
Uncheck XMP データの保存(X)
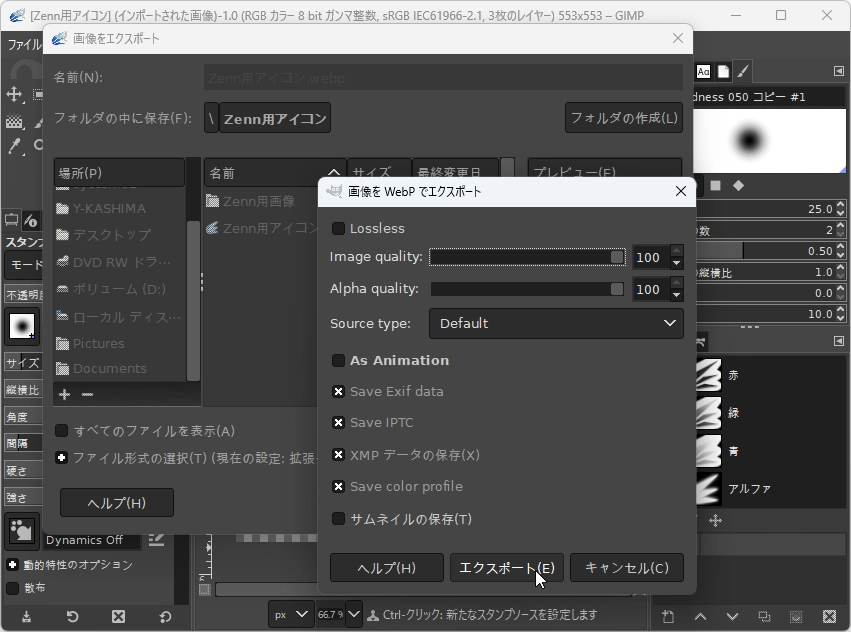click(338, 454)
